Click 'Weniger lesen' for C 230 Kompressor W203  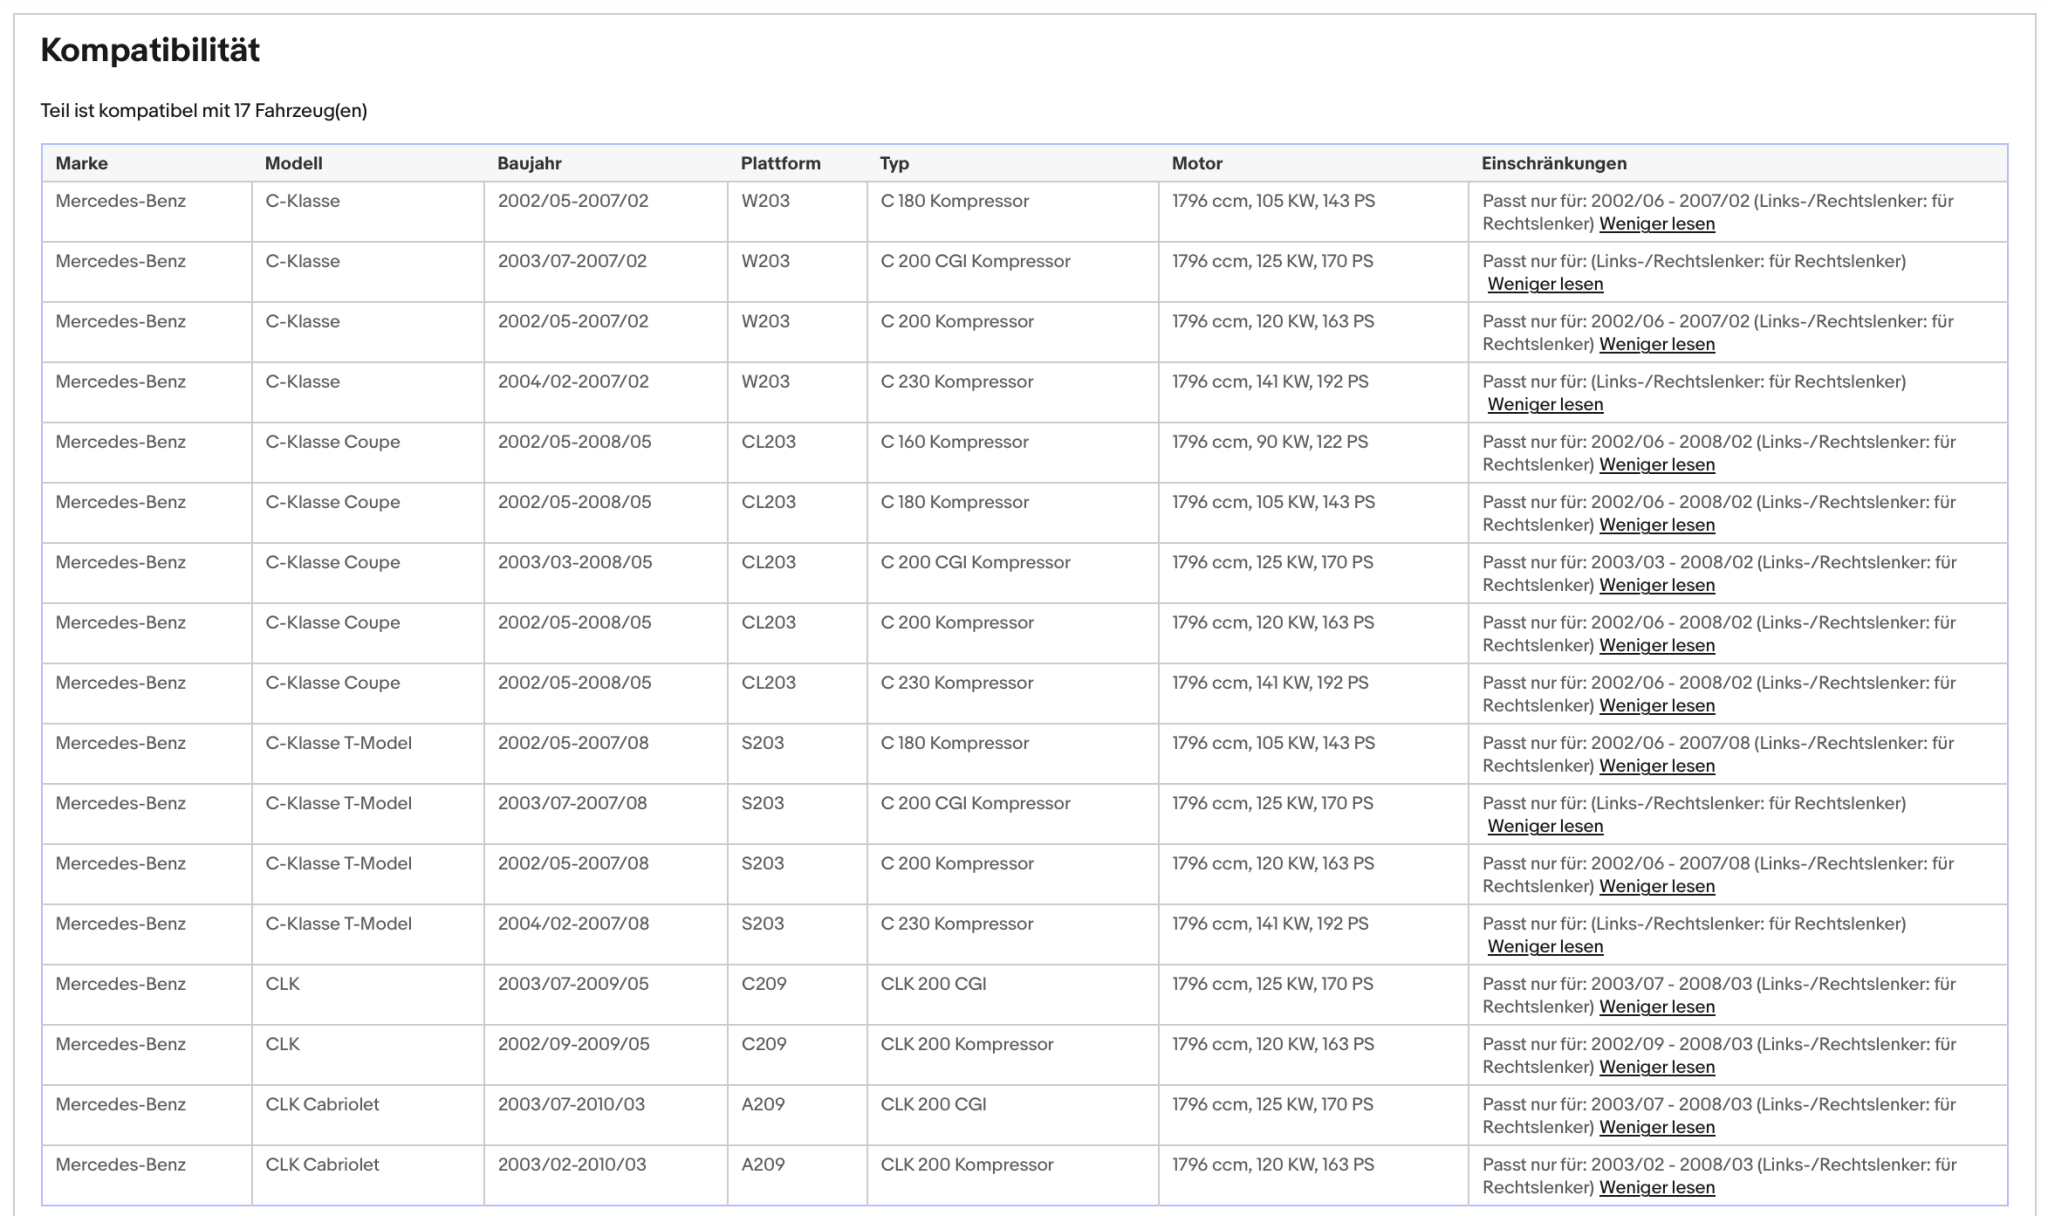[1545, 404]
